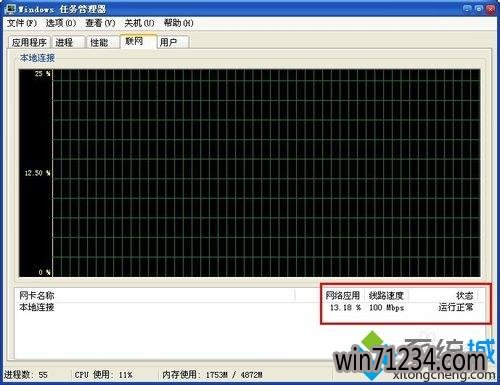
Task: Open the 帮助(H) menu
Action: tap(178, 23)
